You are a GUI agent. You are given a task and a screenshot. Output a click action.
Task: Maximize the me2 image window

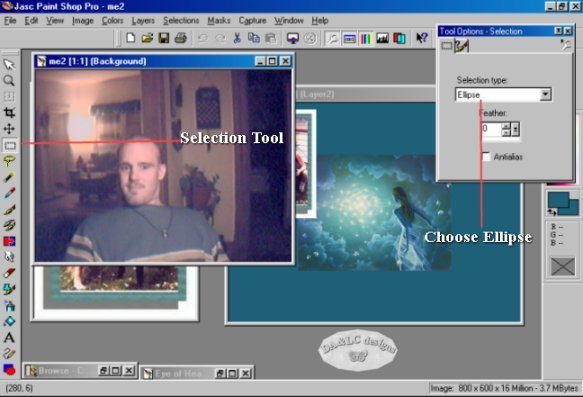point(272,61)
